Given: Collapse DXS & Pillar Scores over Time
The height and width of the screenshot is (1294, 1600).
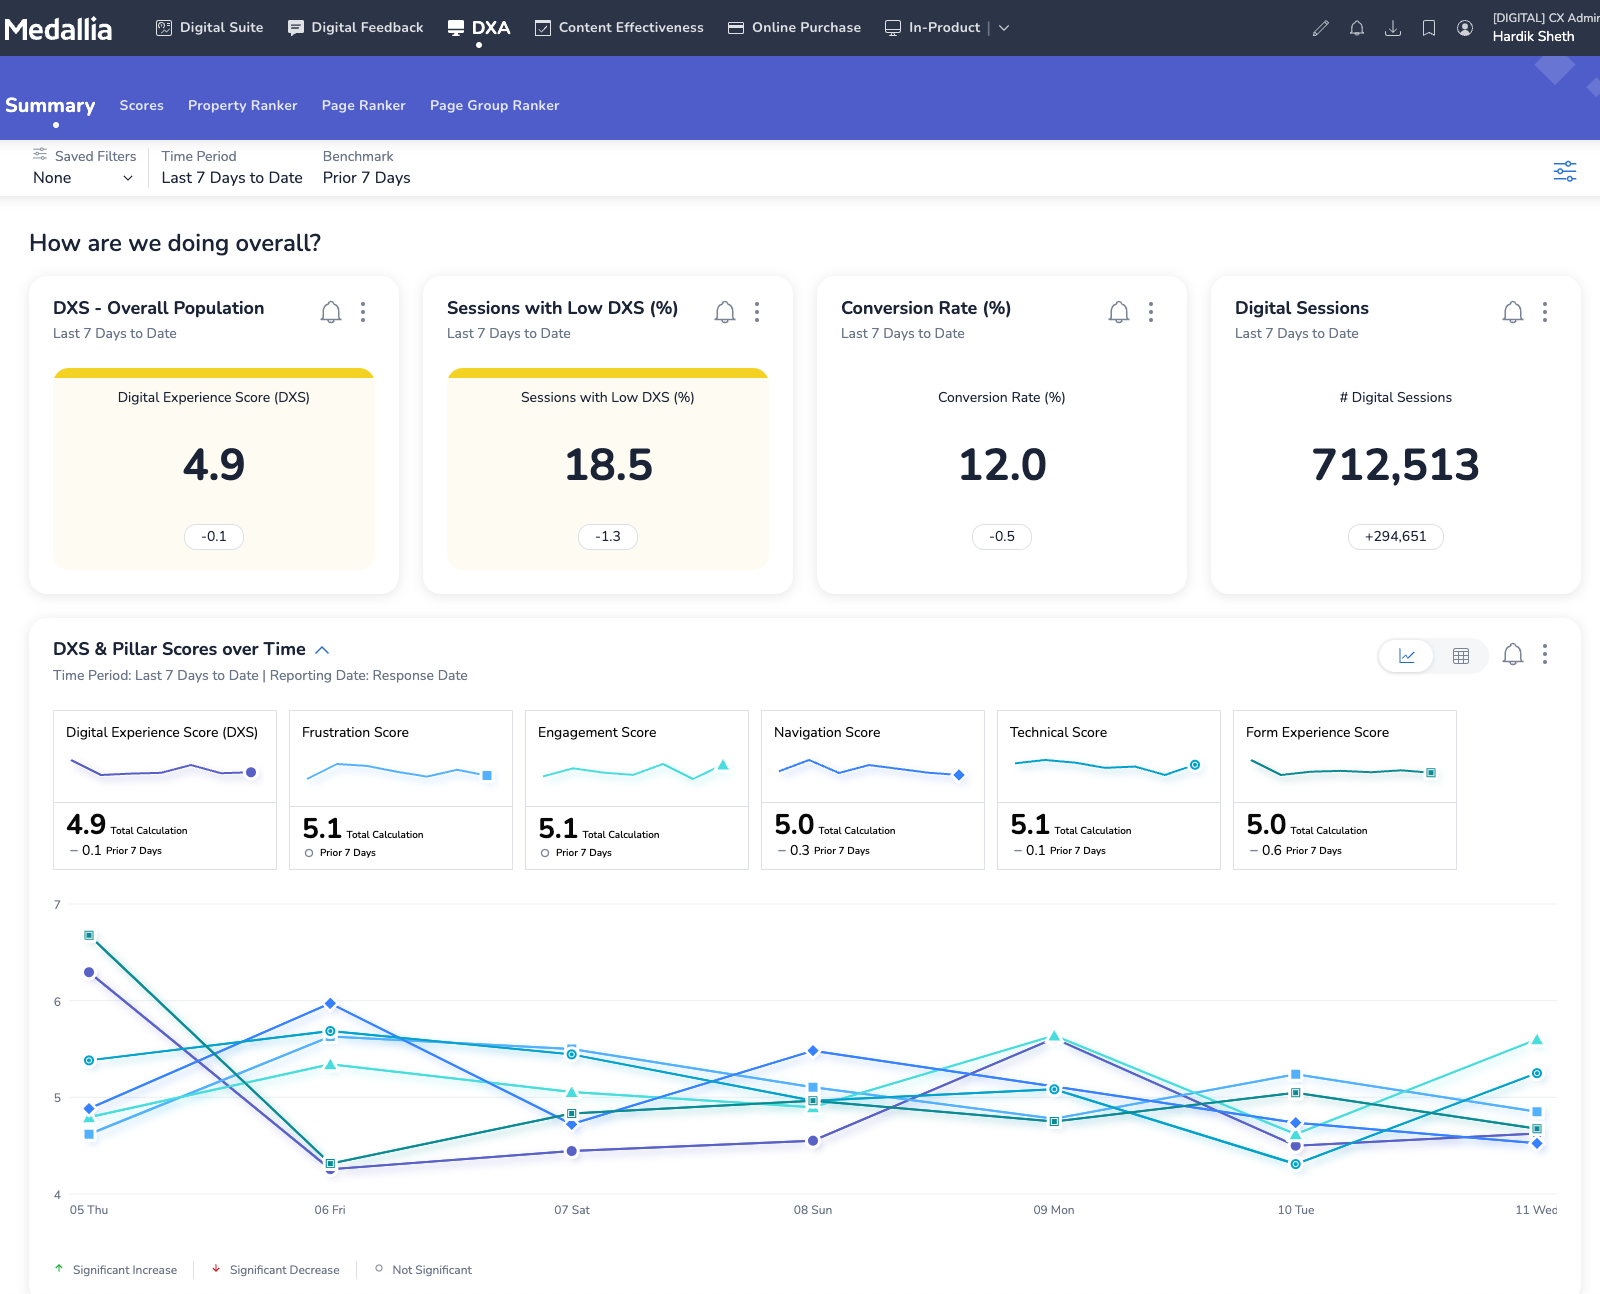Looking at the screenshot, I should click(x=322, y=650).
